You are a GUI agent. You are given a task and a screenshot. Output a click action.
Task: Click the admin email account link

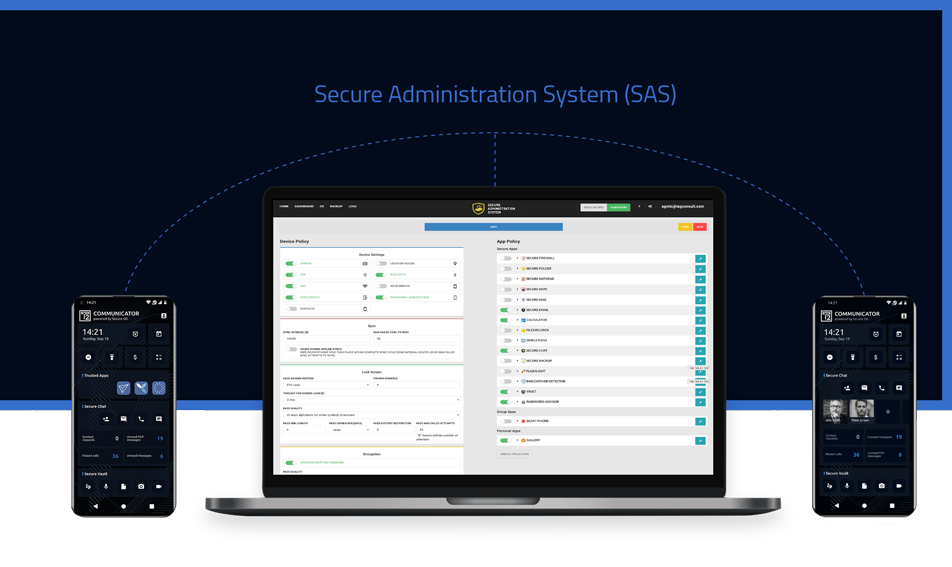[682, 206]
